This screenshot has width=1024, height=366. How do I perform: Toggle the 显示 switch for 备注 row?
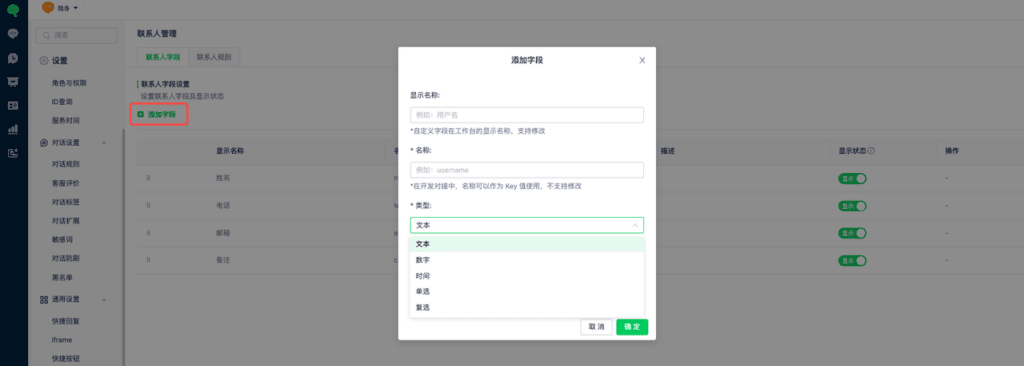coord(852,261)
